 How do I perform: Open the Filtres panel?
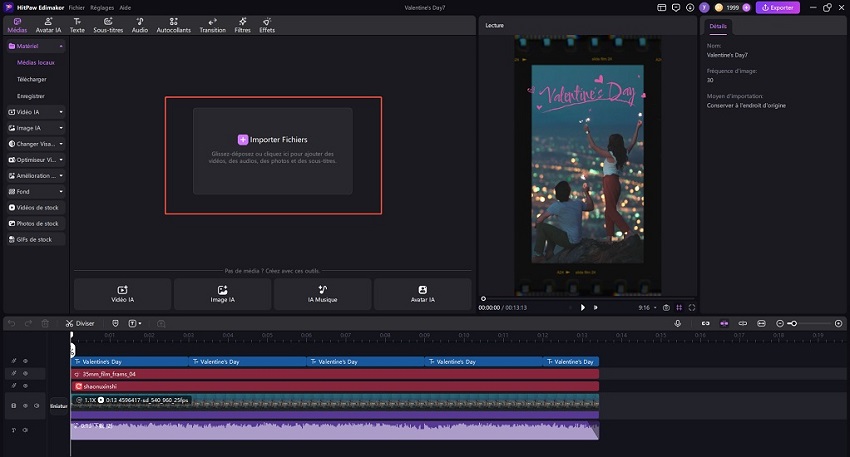242,25
